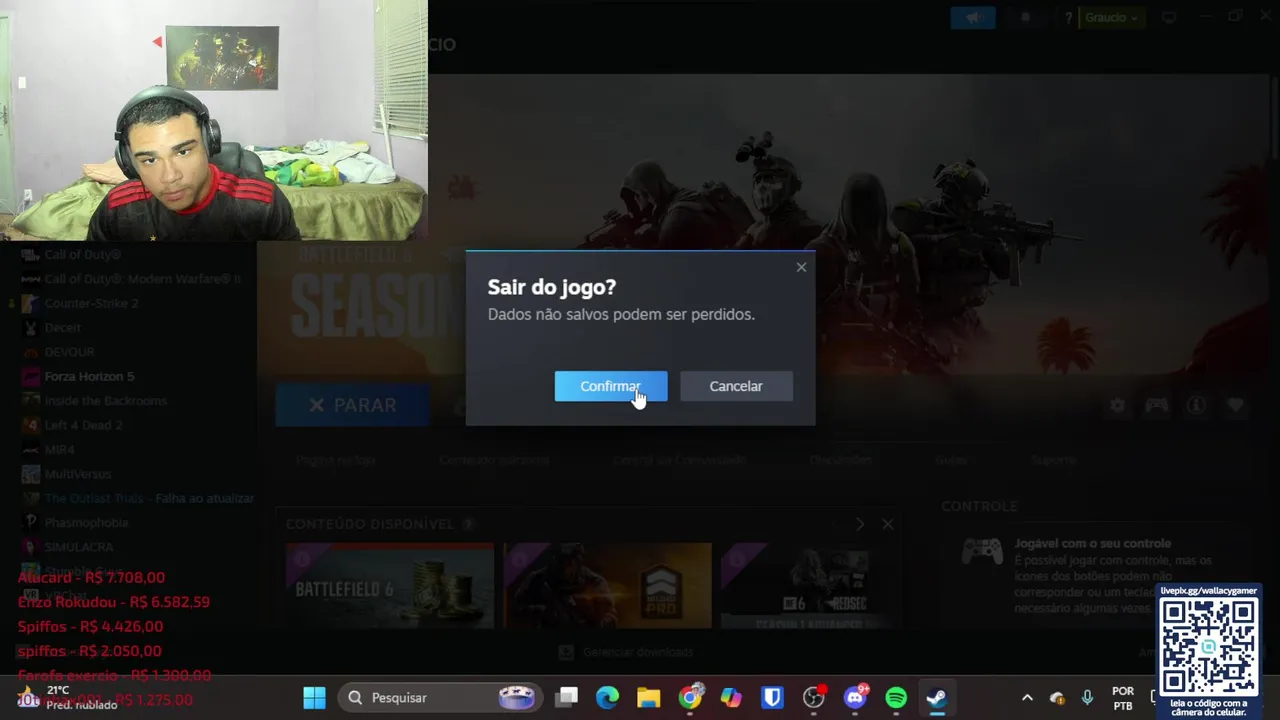Open Copilot from taskbar
The width and height of the screenshot is (1280, 720).
(732, 697)
